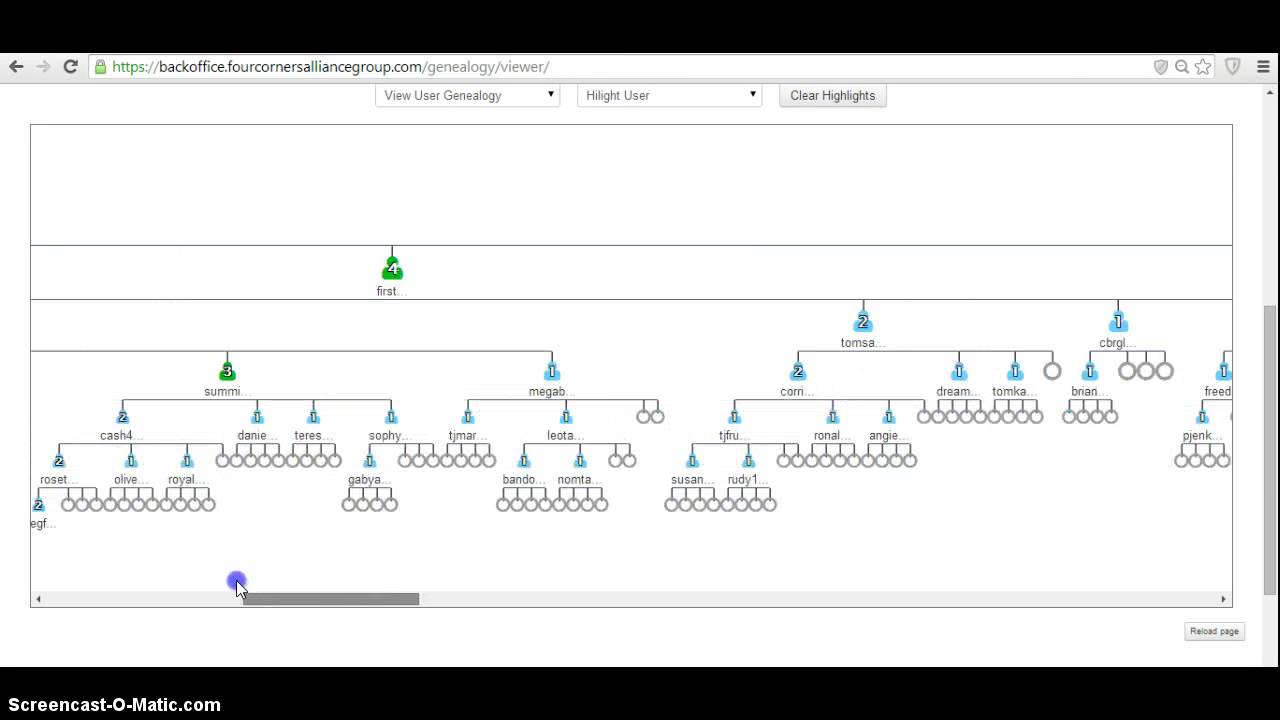Open the View User Genealogy dropdown
Screen dimensions: 1280x720
[x=467, y=95]
